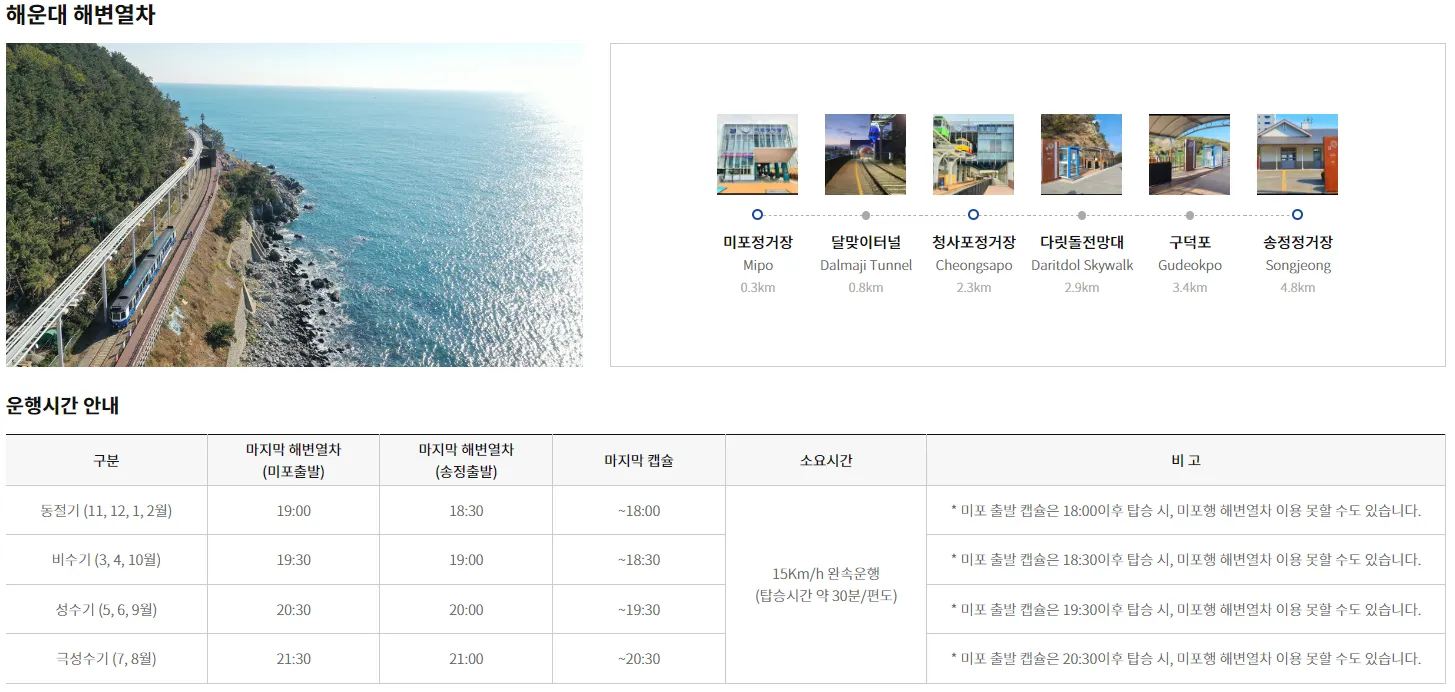Toggle the Cheongsapo route marker dot
The height and width of the screenshot is (692, 1455).
pos(973,214)
